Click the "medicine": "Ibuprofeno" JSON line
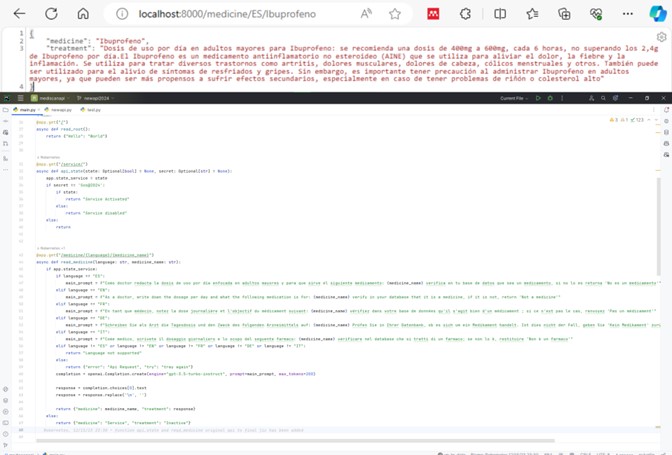Viewport: 672px width, 455px height. click(x=98, y=41)
